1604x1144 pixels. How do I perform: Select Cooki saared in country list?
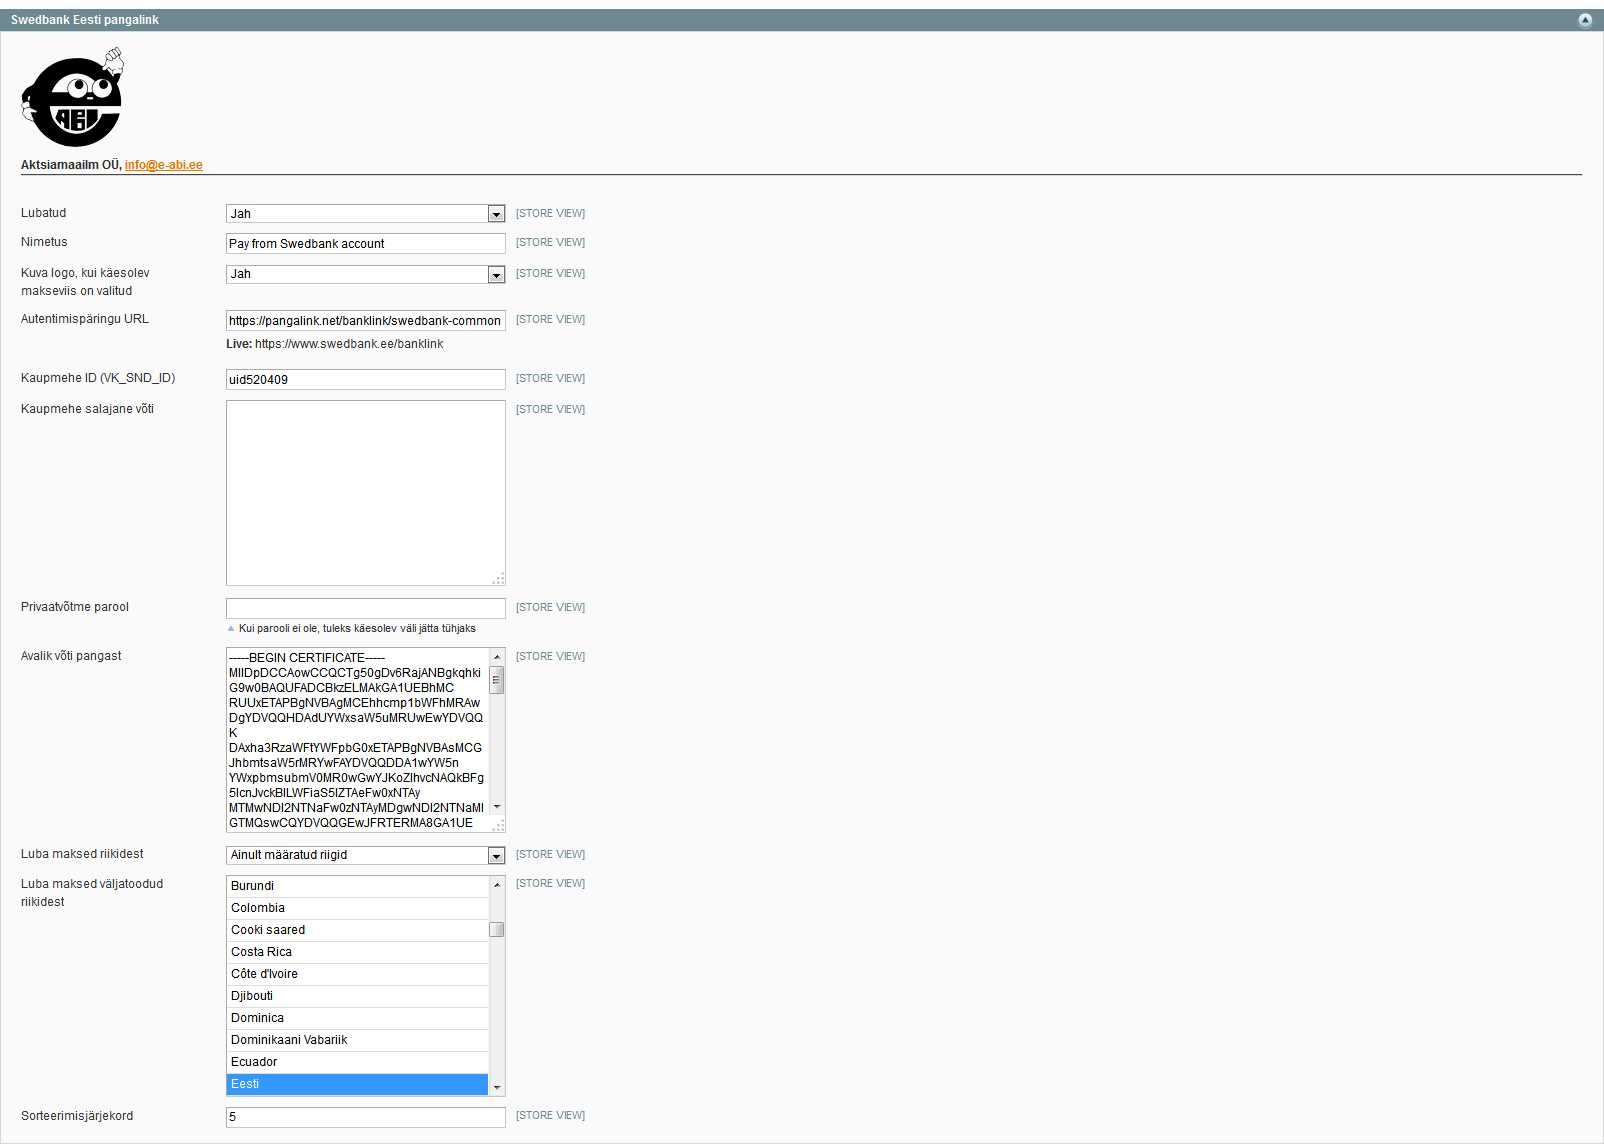358,930
